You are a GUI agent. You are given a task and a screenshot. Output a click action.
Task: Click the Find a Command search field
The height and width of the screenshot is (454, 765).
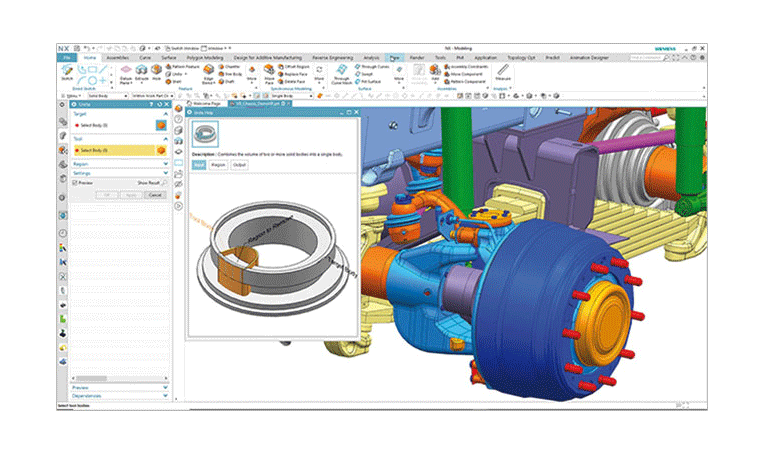[646, 58]
